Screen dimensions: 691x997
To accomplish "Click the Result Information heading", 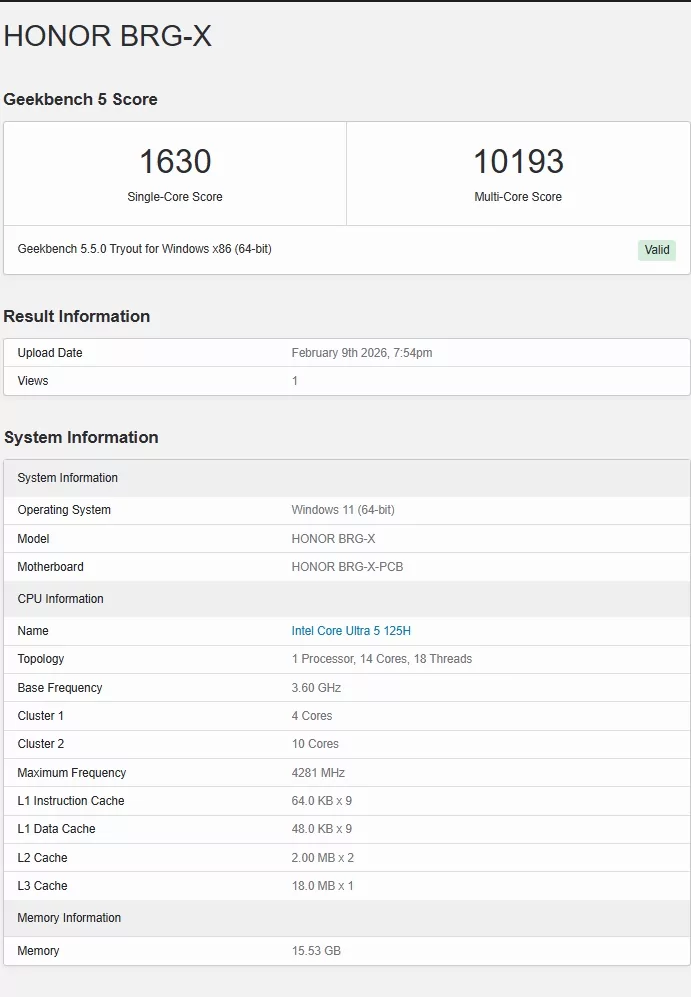I will point(77,316).
